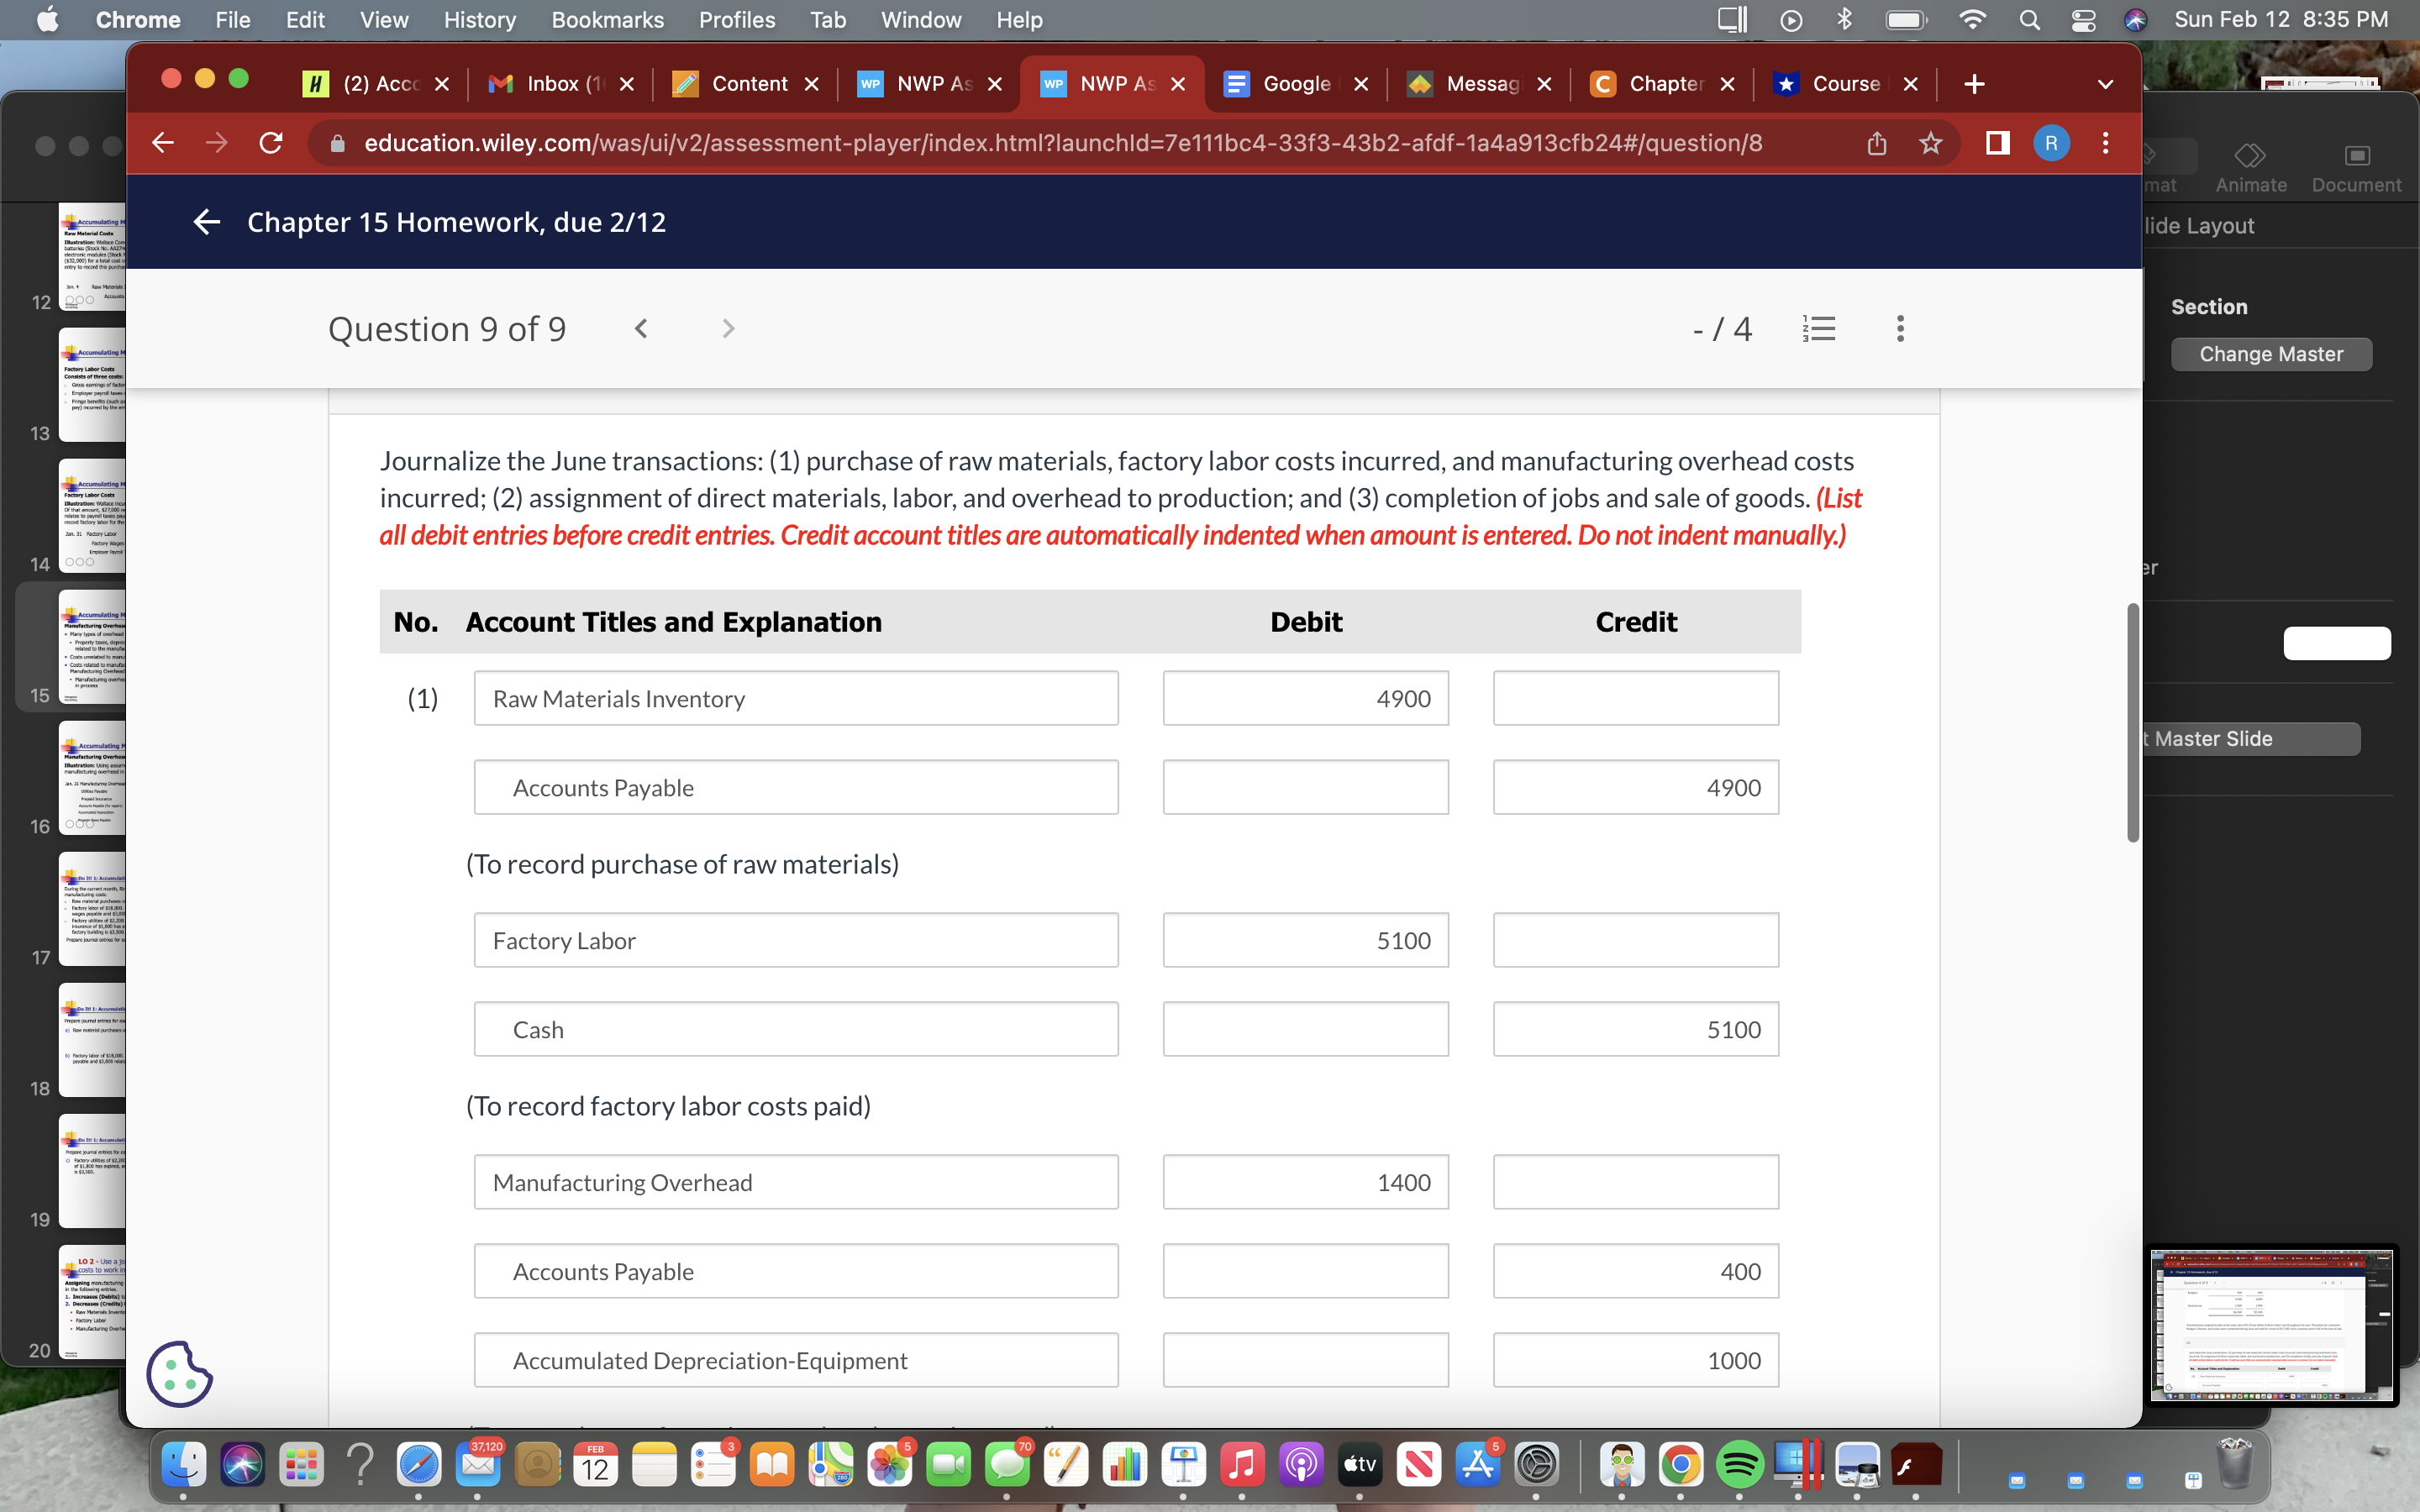
Task: Switch to the Google tab in Chrome
Action: click(1295, 84)
